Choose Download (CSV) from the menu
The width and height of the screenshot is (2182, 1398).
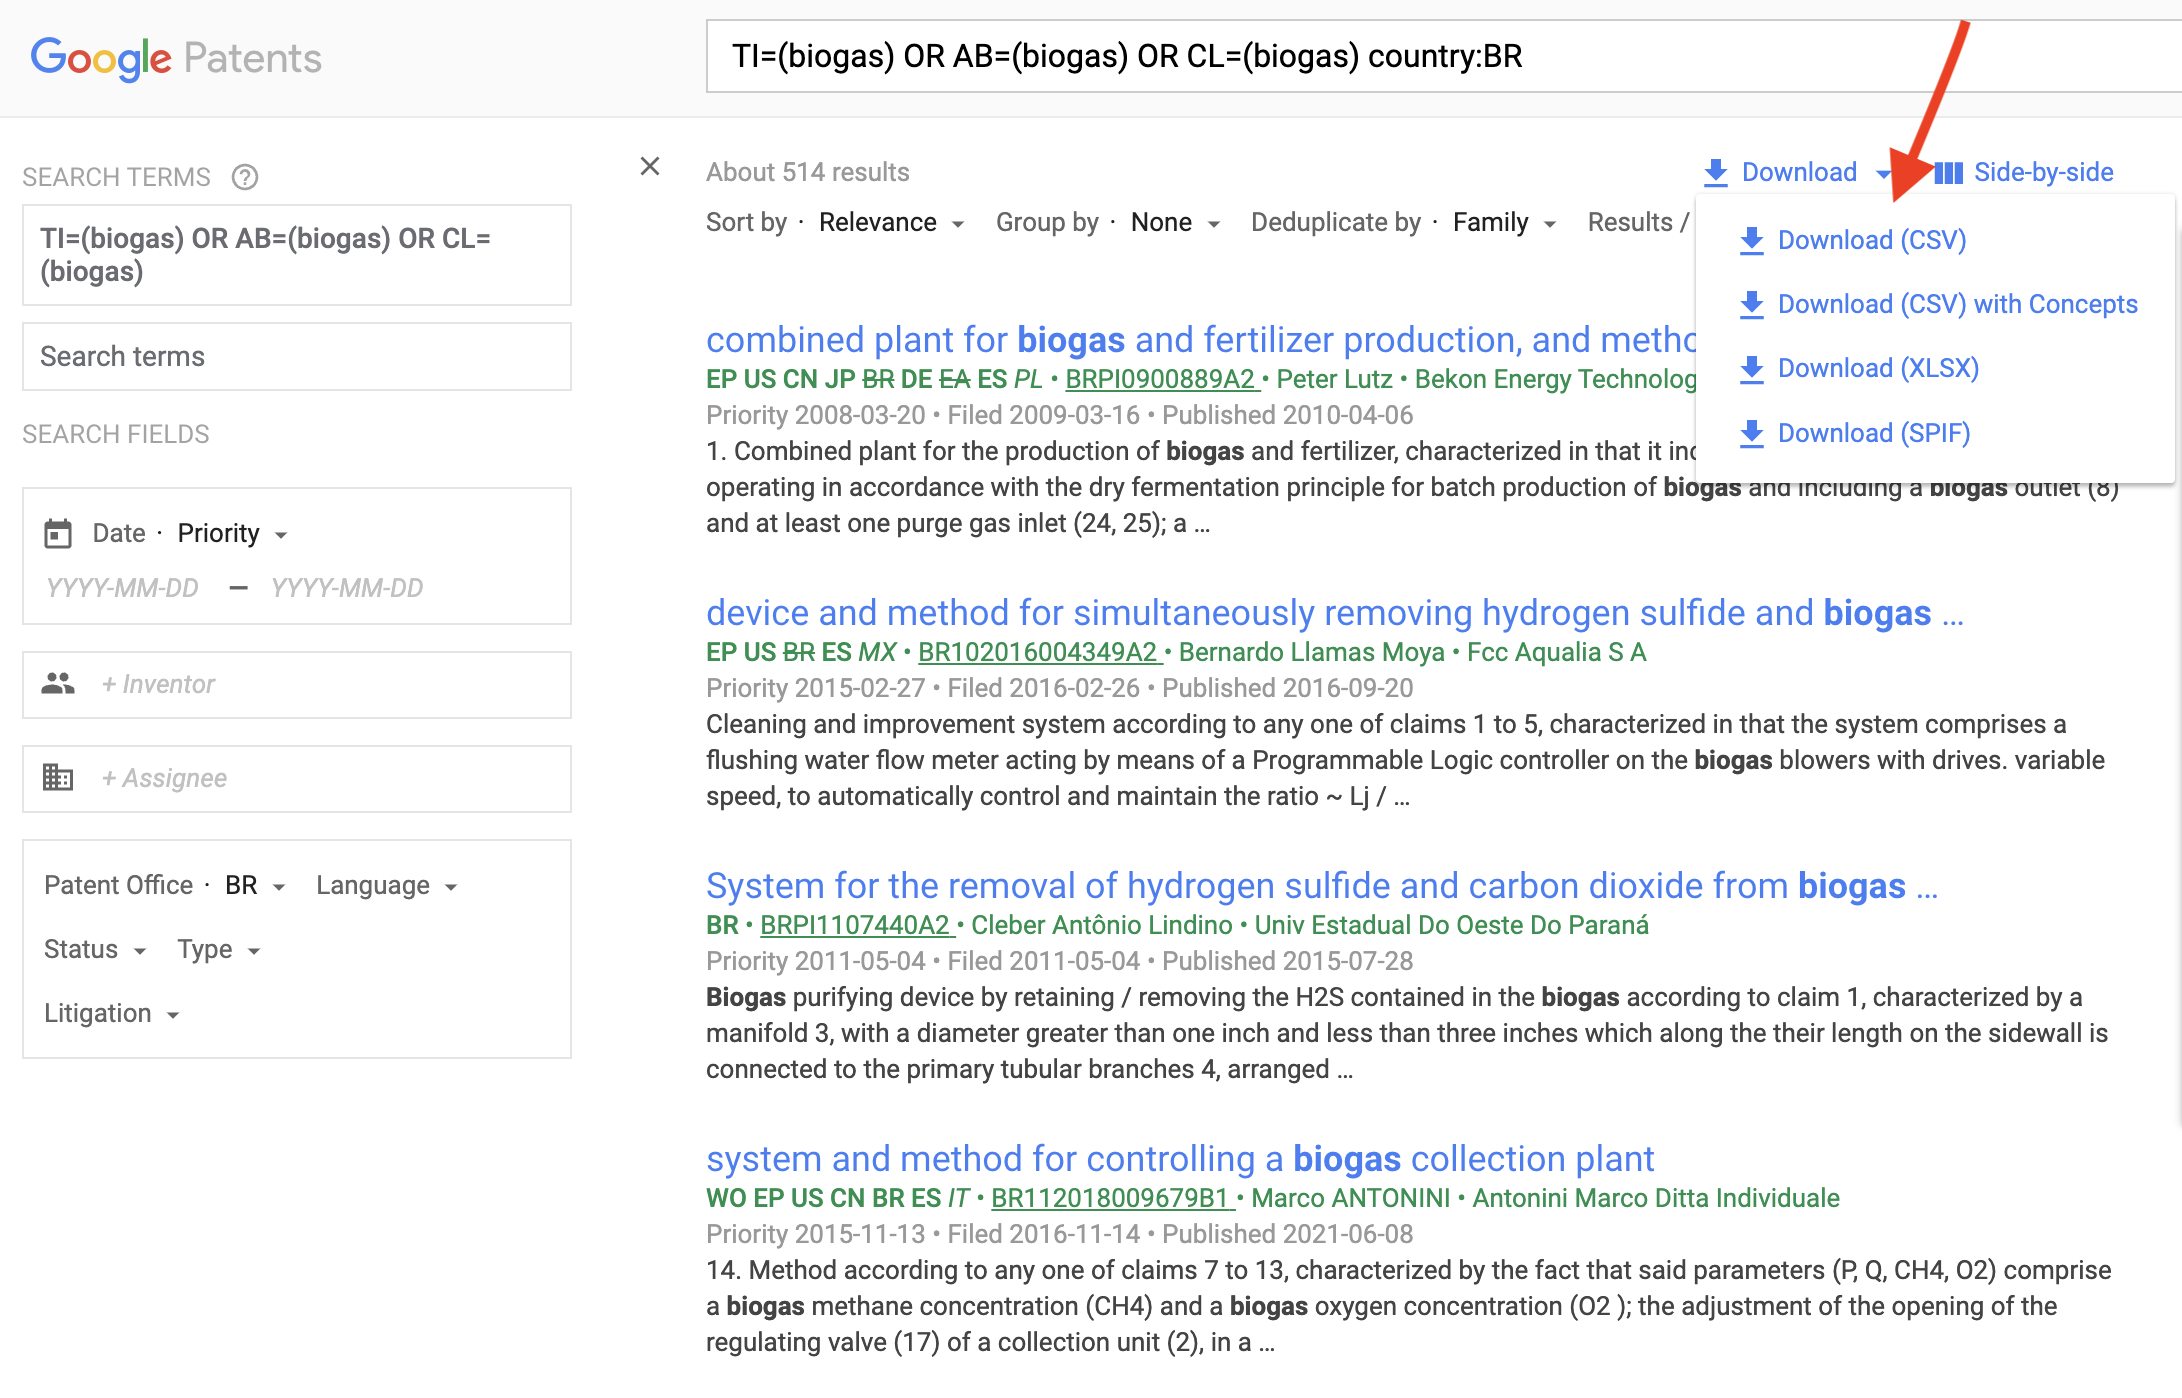coord(1872,240)
